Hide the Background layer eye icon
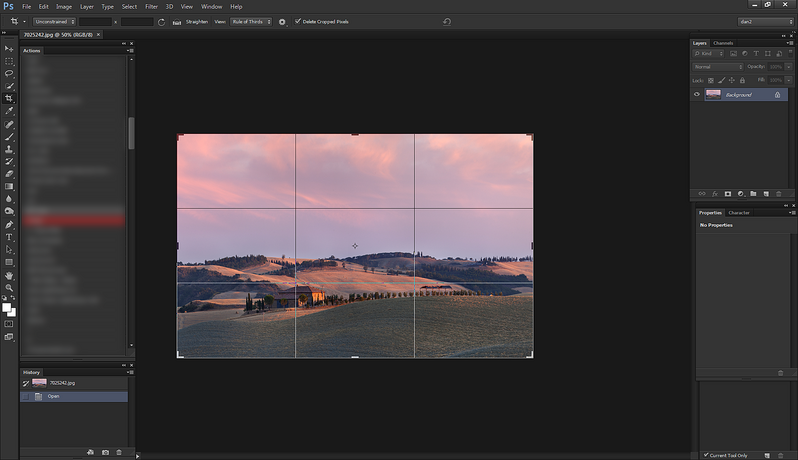This screenshot has height=460, width=798. (697, 94)
